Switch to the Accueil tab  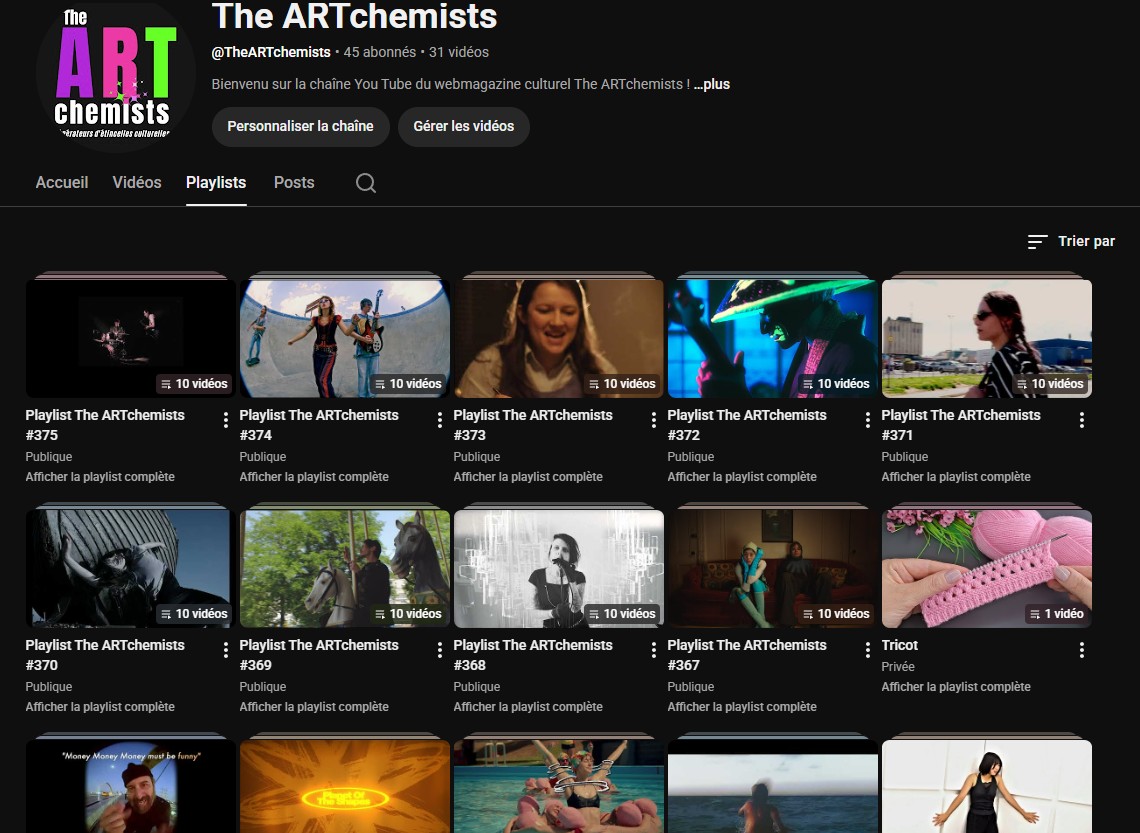coord(62,182)
